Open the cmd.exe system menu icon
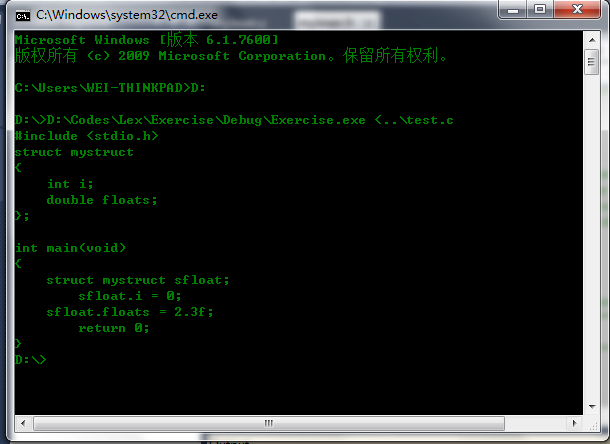This screenshot has width=610, height=444. pyautogui.click(x=23, y=16)
